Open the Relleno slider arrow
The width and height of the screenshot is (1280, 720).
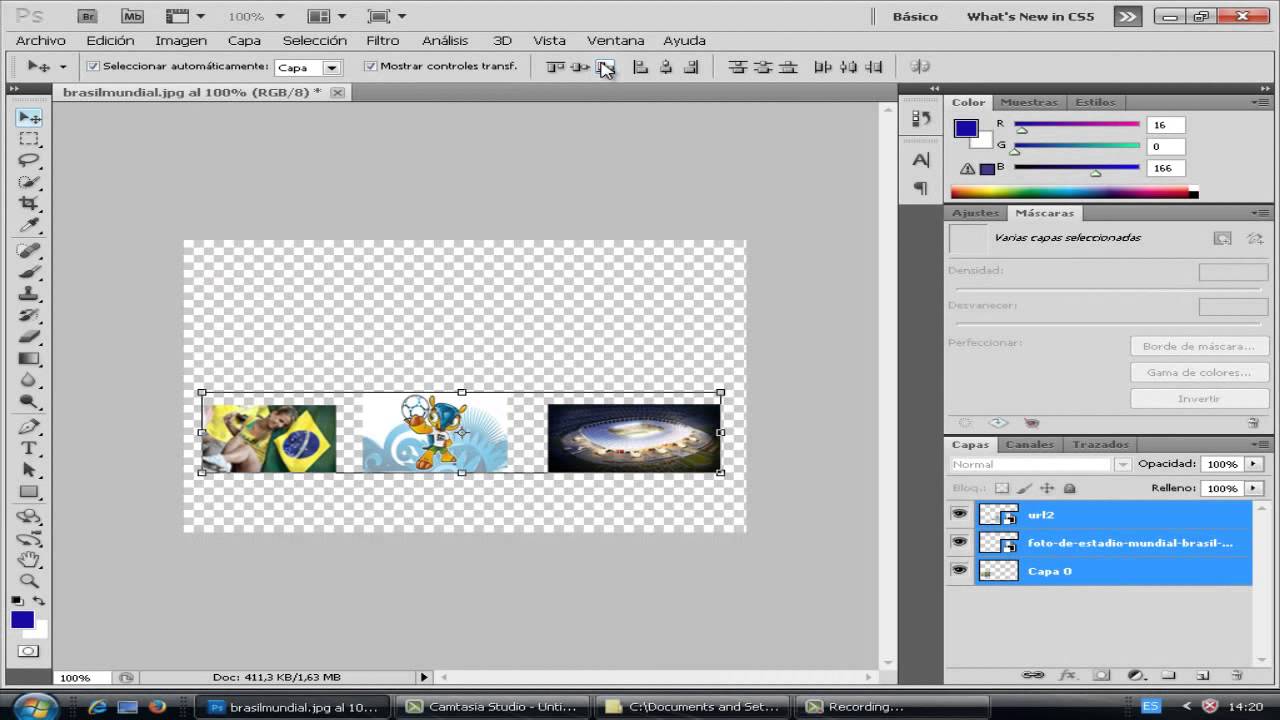click(1253, 488)
